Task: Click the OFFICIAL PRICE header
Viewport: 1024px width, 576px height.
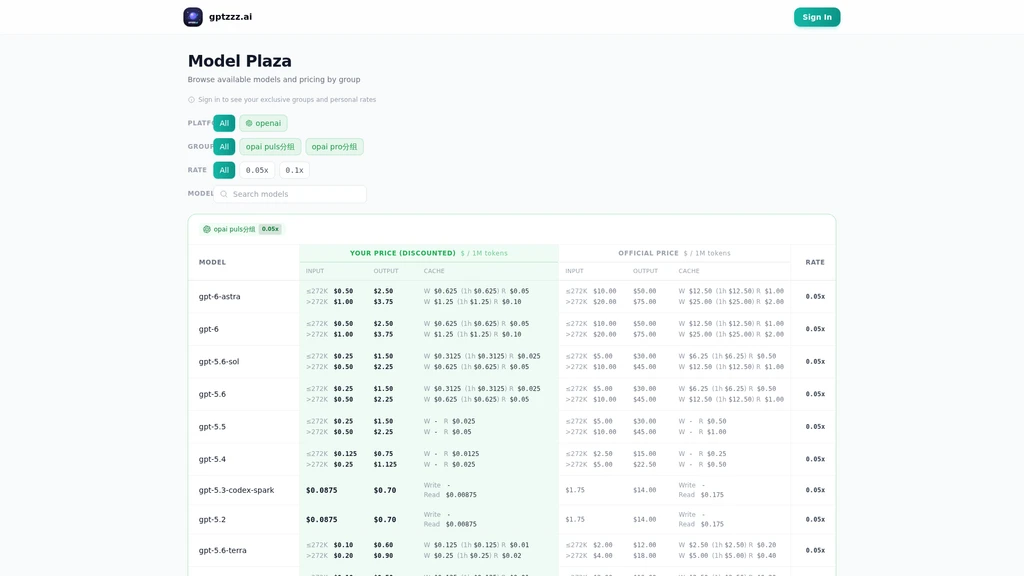Action: (648, 253)
